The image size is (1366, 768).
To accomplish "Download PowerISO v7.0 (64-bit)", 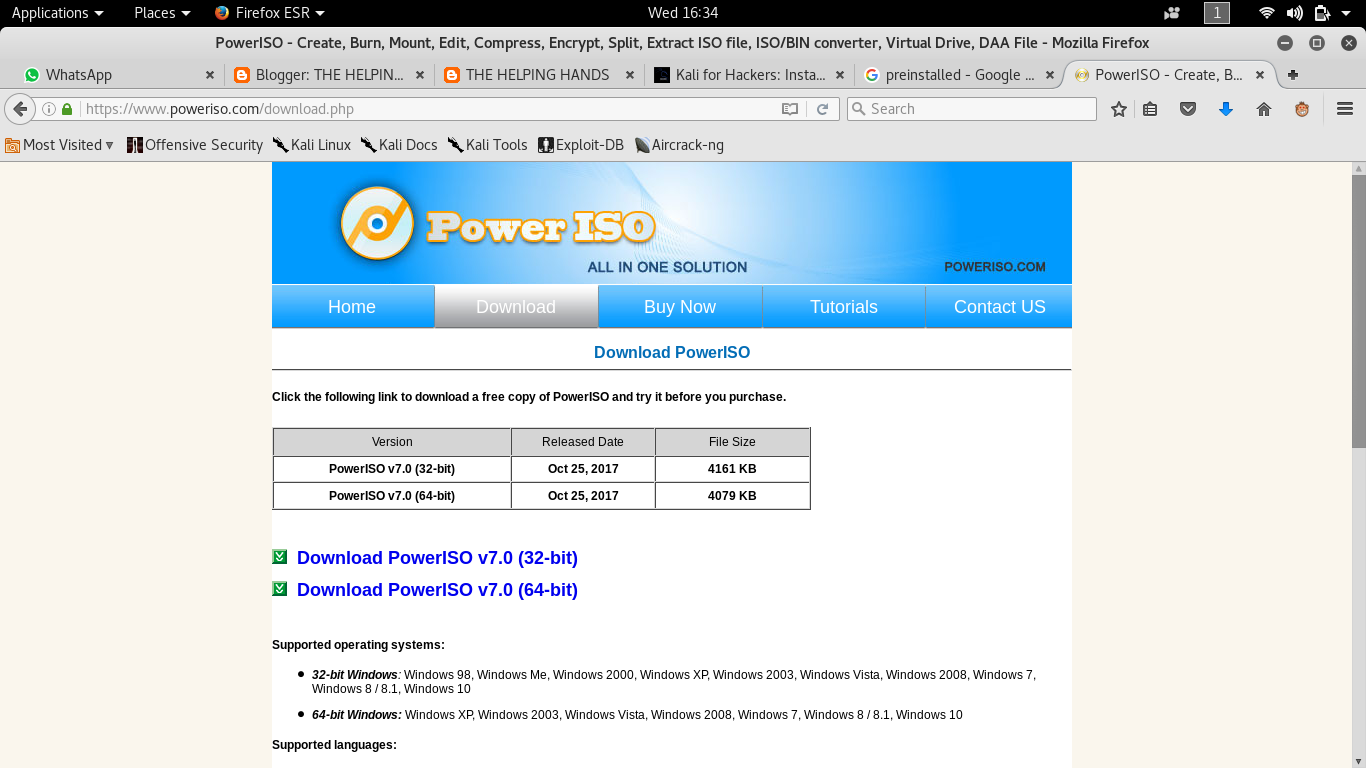I will click(437, 589).
